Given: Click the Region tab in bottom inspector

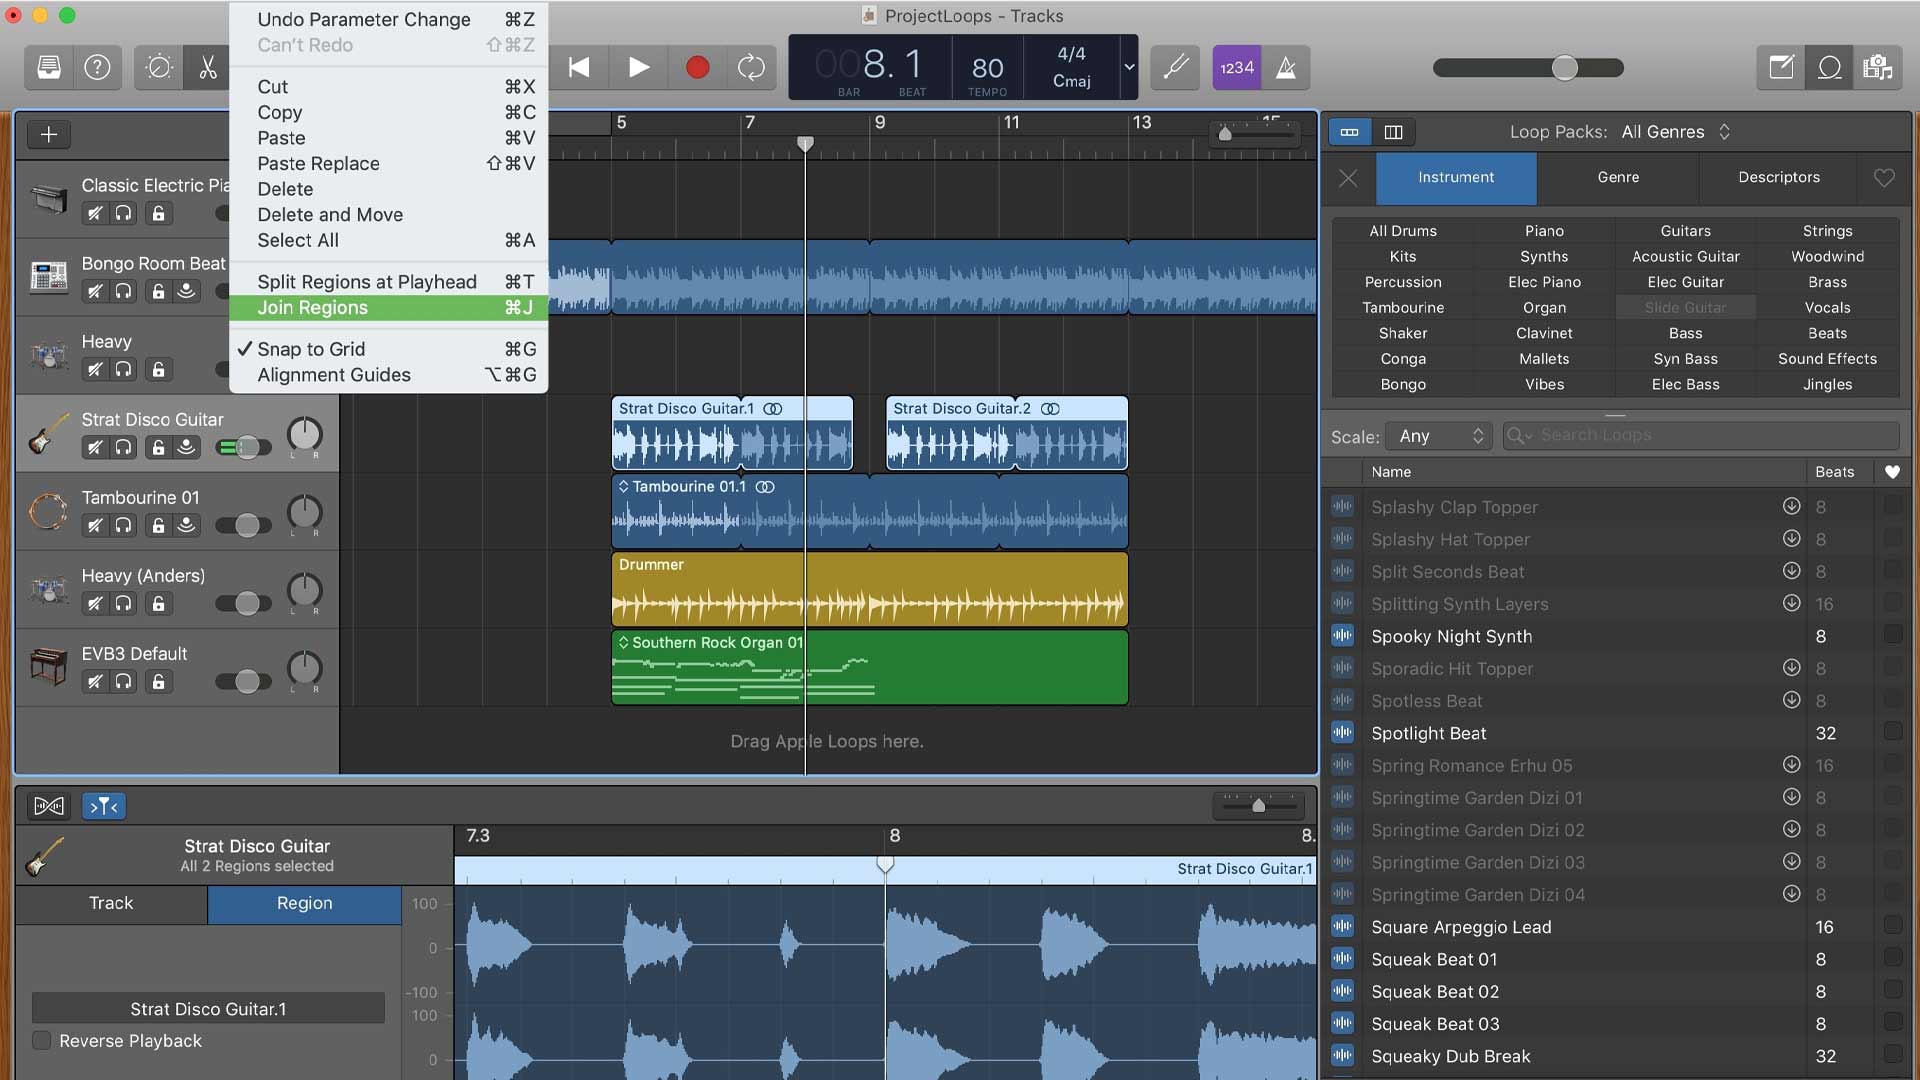Looking at the screenshot, I should click(303, 903).
